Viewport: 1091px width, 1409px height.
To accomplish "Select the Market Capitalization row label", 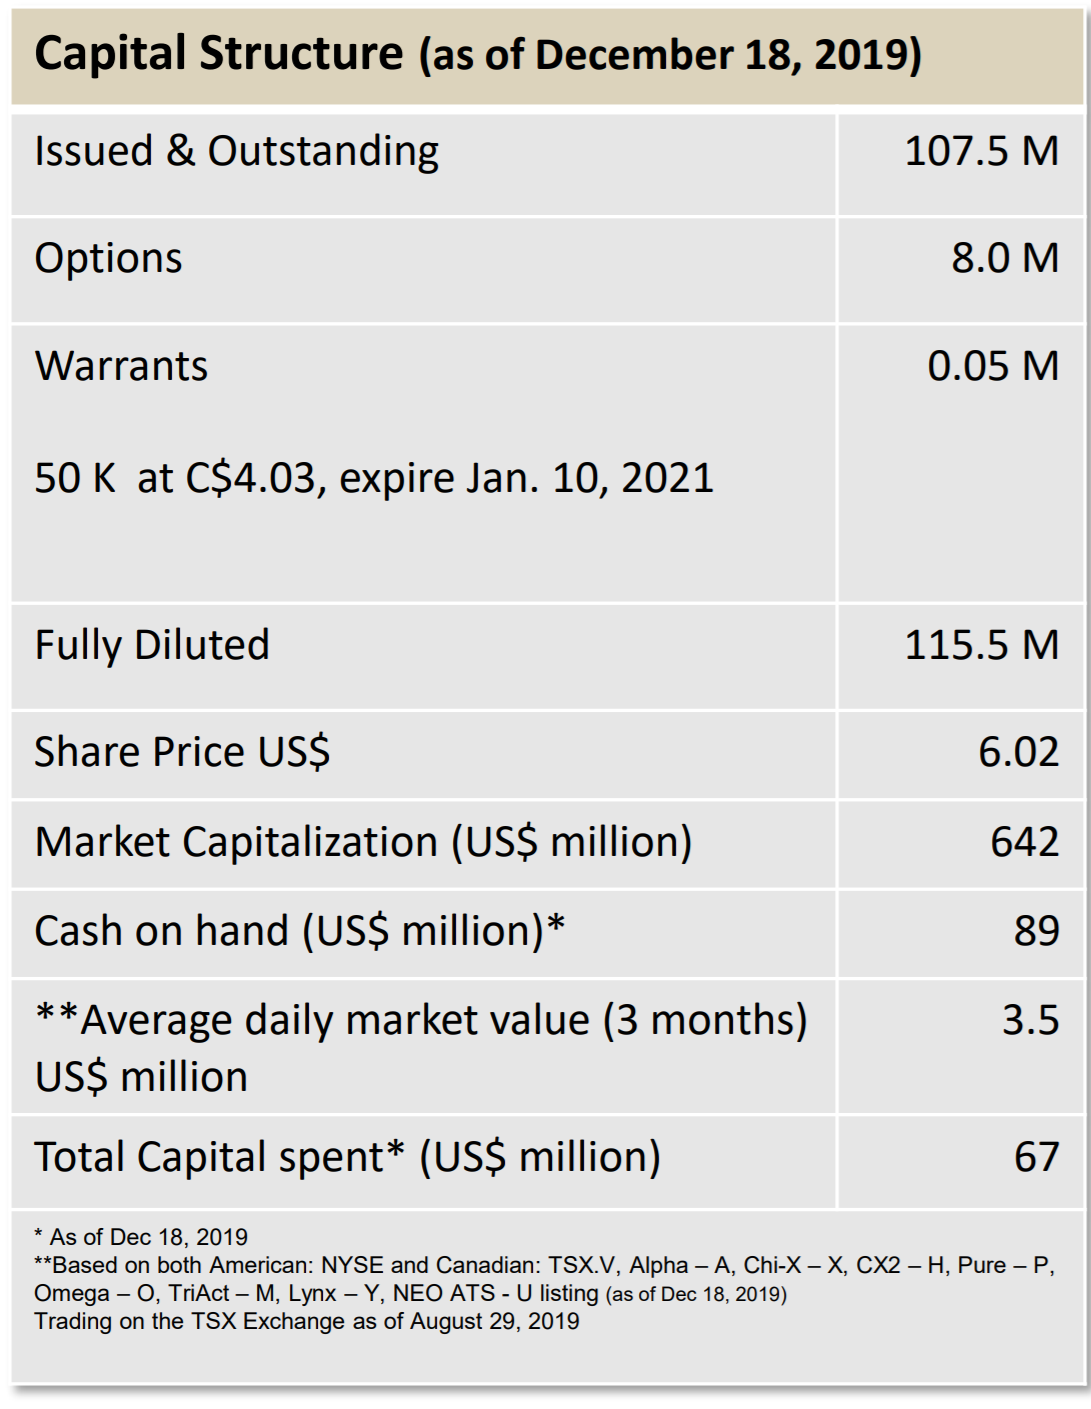I will 363,842.
